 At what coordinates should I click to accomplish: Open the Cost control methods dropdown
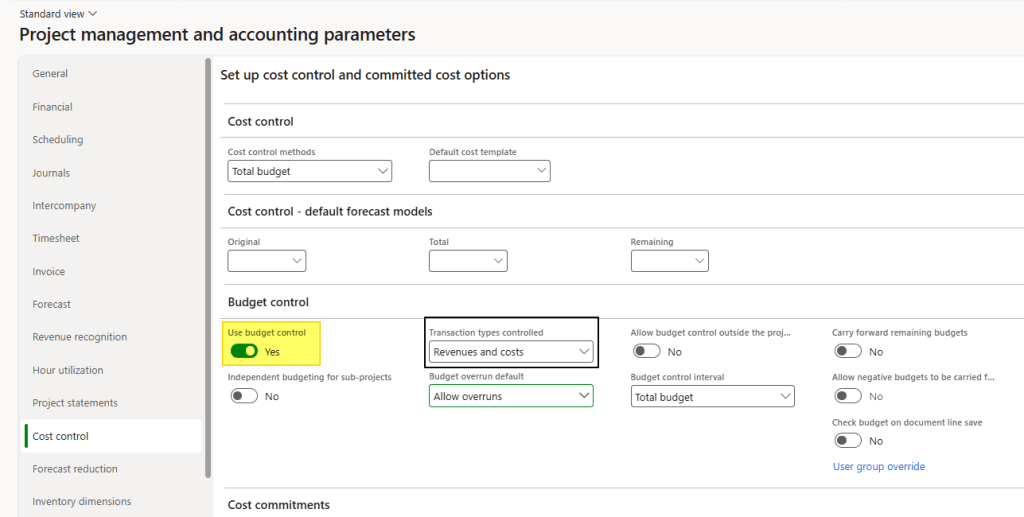click(x=309, y=171)
